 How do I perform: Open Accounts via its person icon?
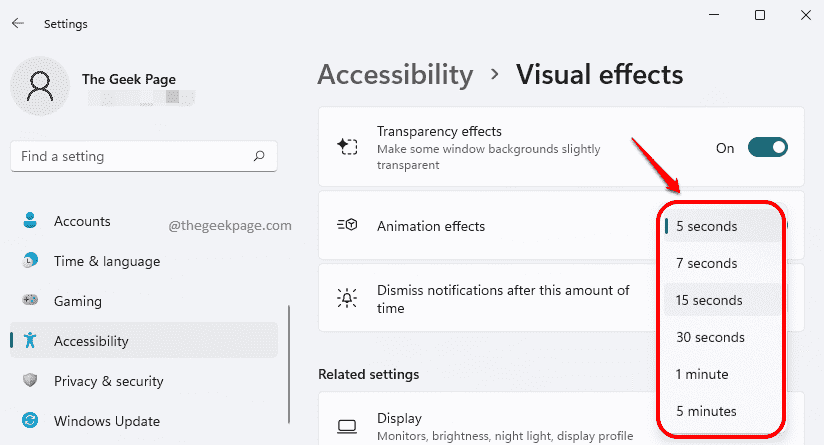[30, 221]
